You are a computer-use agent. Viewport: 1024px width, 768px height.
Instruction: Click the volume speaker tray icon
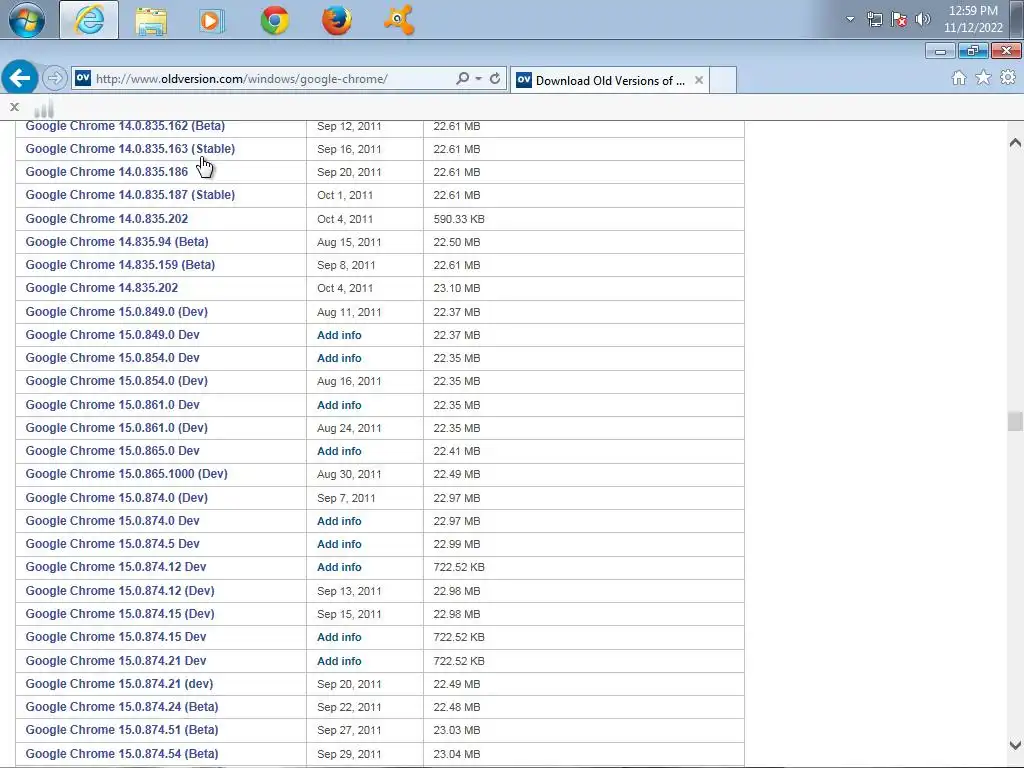coord(922,19)
